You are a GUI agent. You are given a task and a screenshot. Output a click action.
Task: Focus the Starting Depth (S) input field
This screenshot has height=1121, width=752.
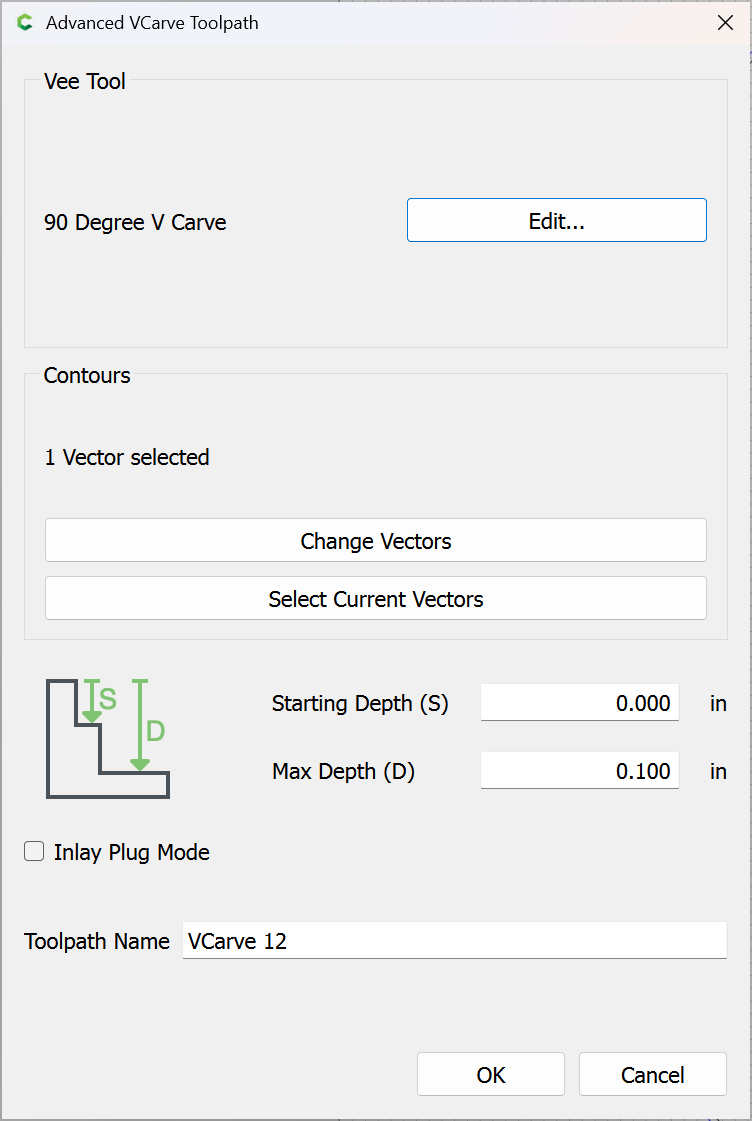(x=579, y=704)
